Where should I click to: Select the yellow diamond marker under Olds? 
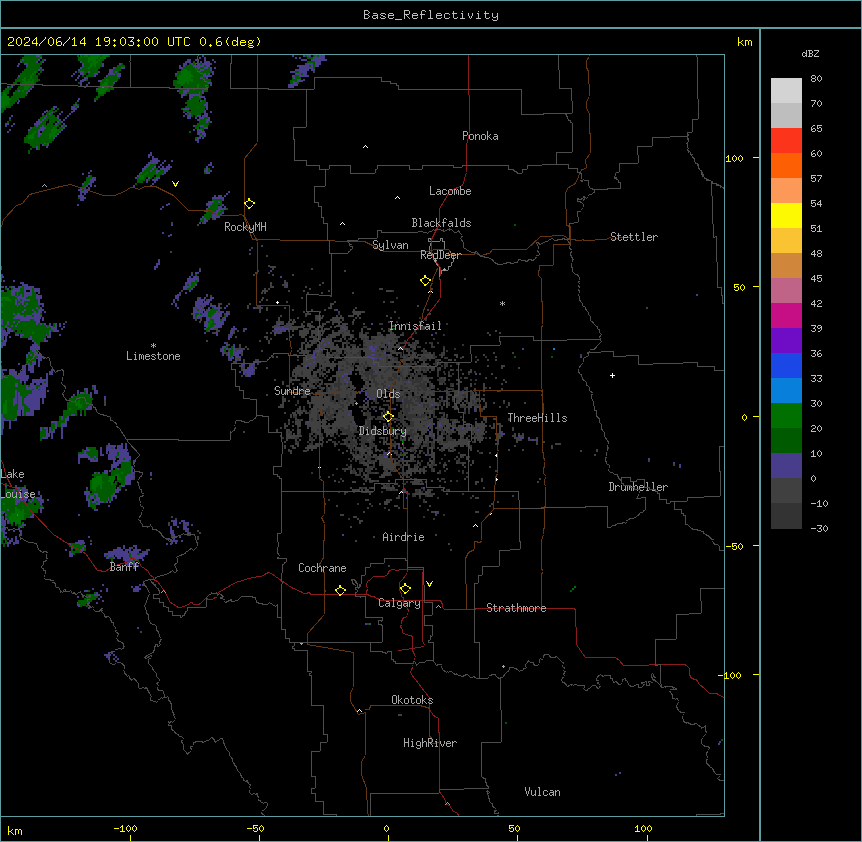388,416
